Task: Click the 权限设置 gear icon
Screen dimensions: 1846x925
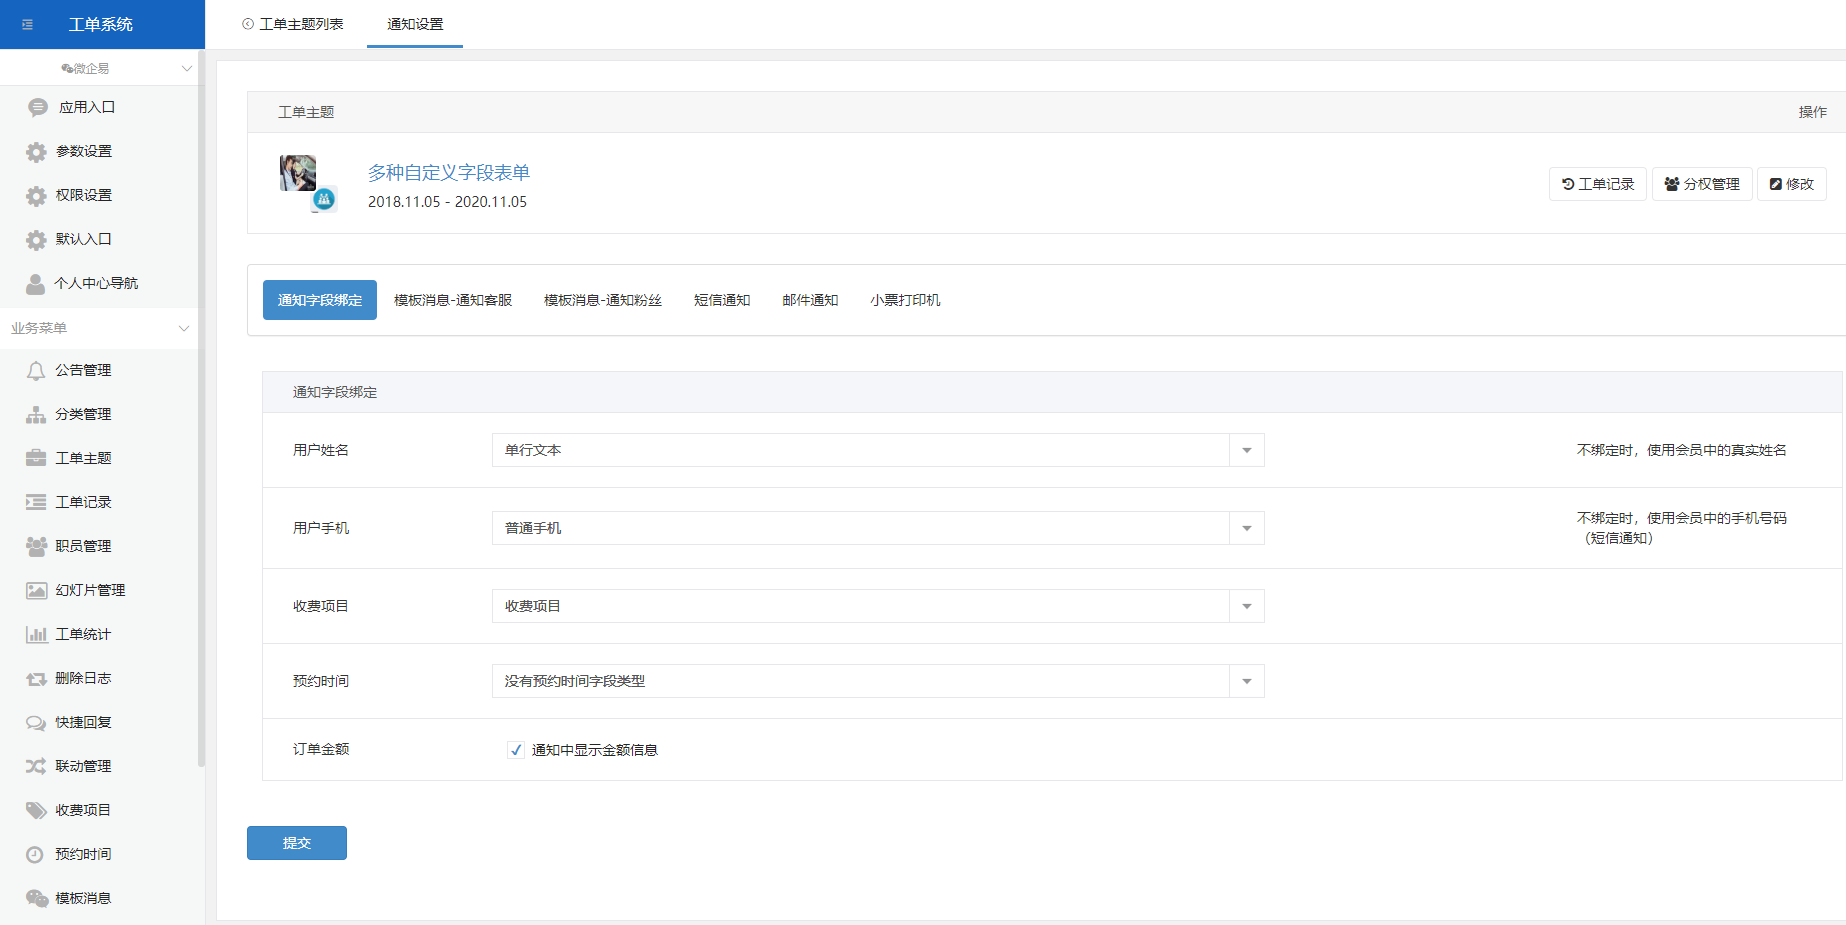Action: tap(37, 195)
